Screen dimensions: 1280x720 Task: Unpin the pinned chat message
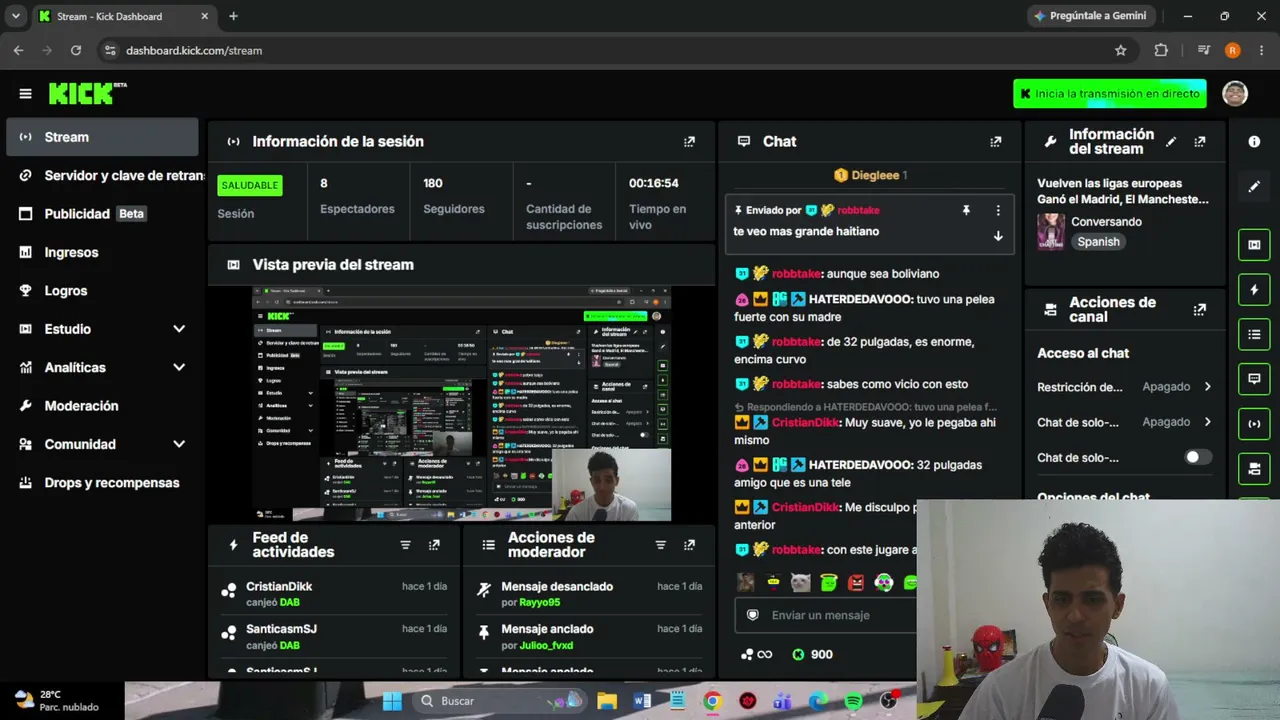[966, 211]
